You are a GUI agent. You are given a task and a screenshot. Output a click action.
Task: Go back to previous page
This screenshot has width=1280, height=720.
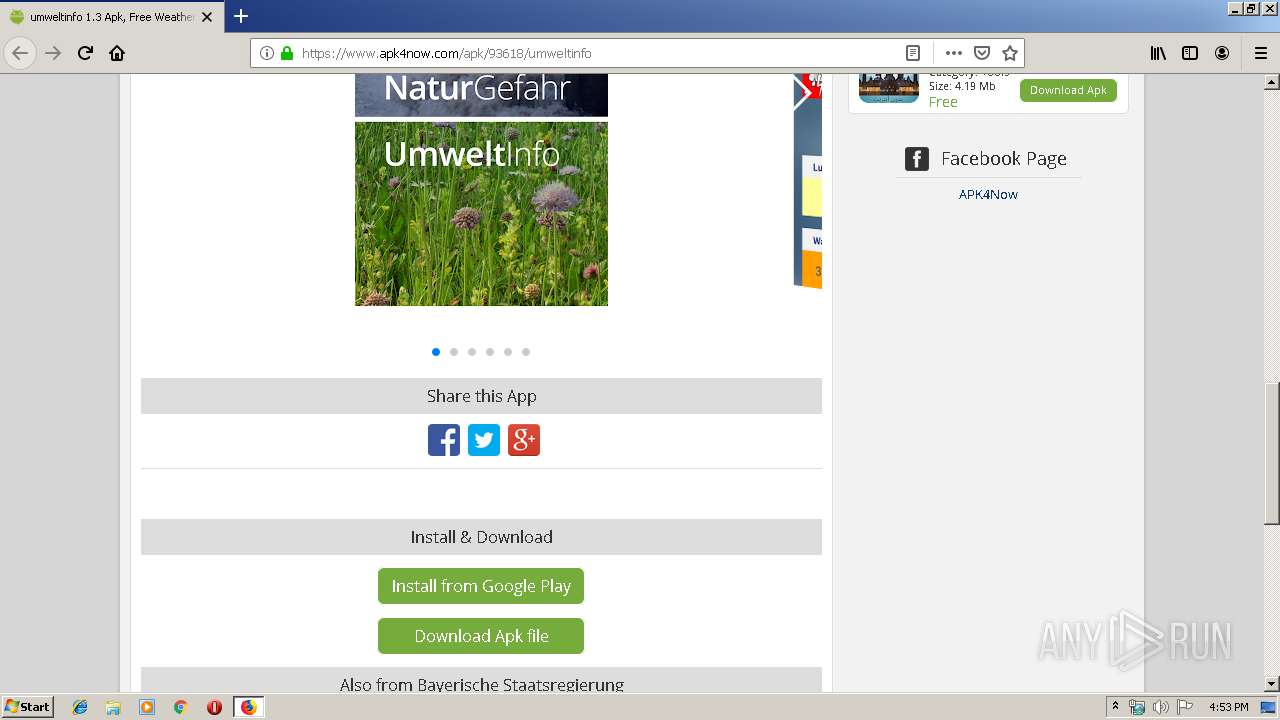(20, 53)
